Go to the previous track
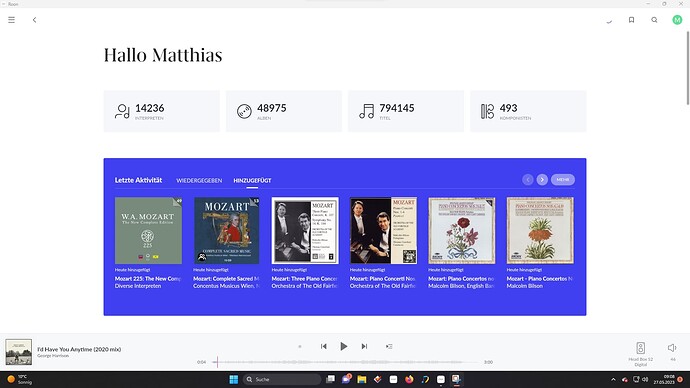690x388 pixels. pyautogui.click(x=323, y=347)
